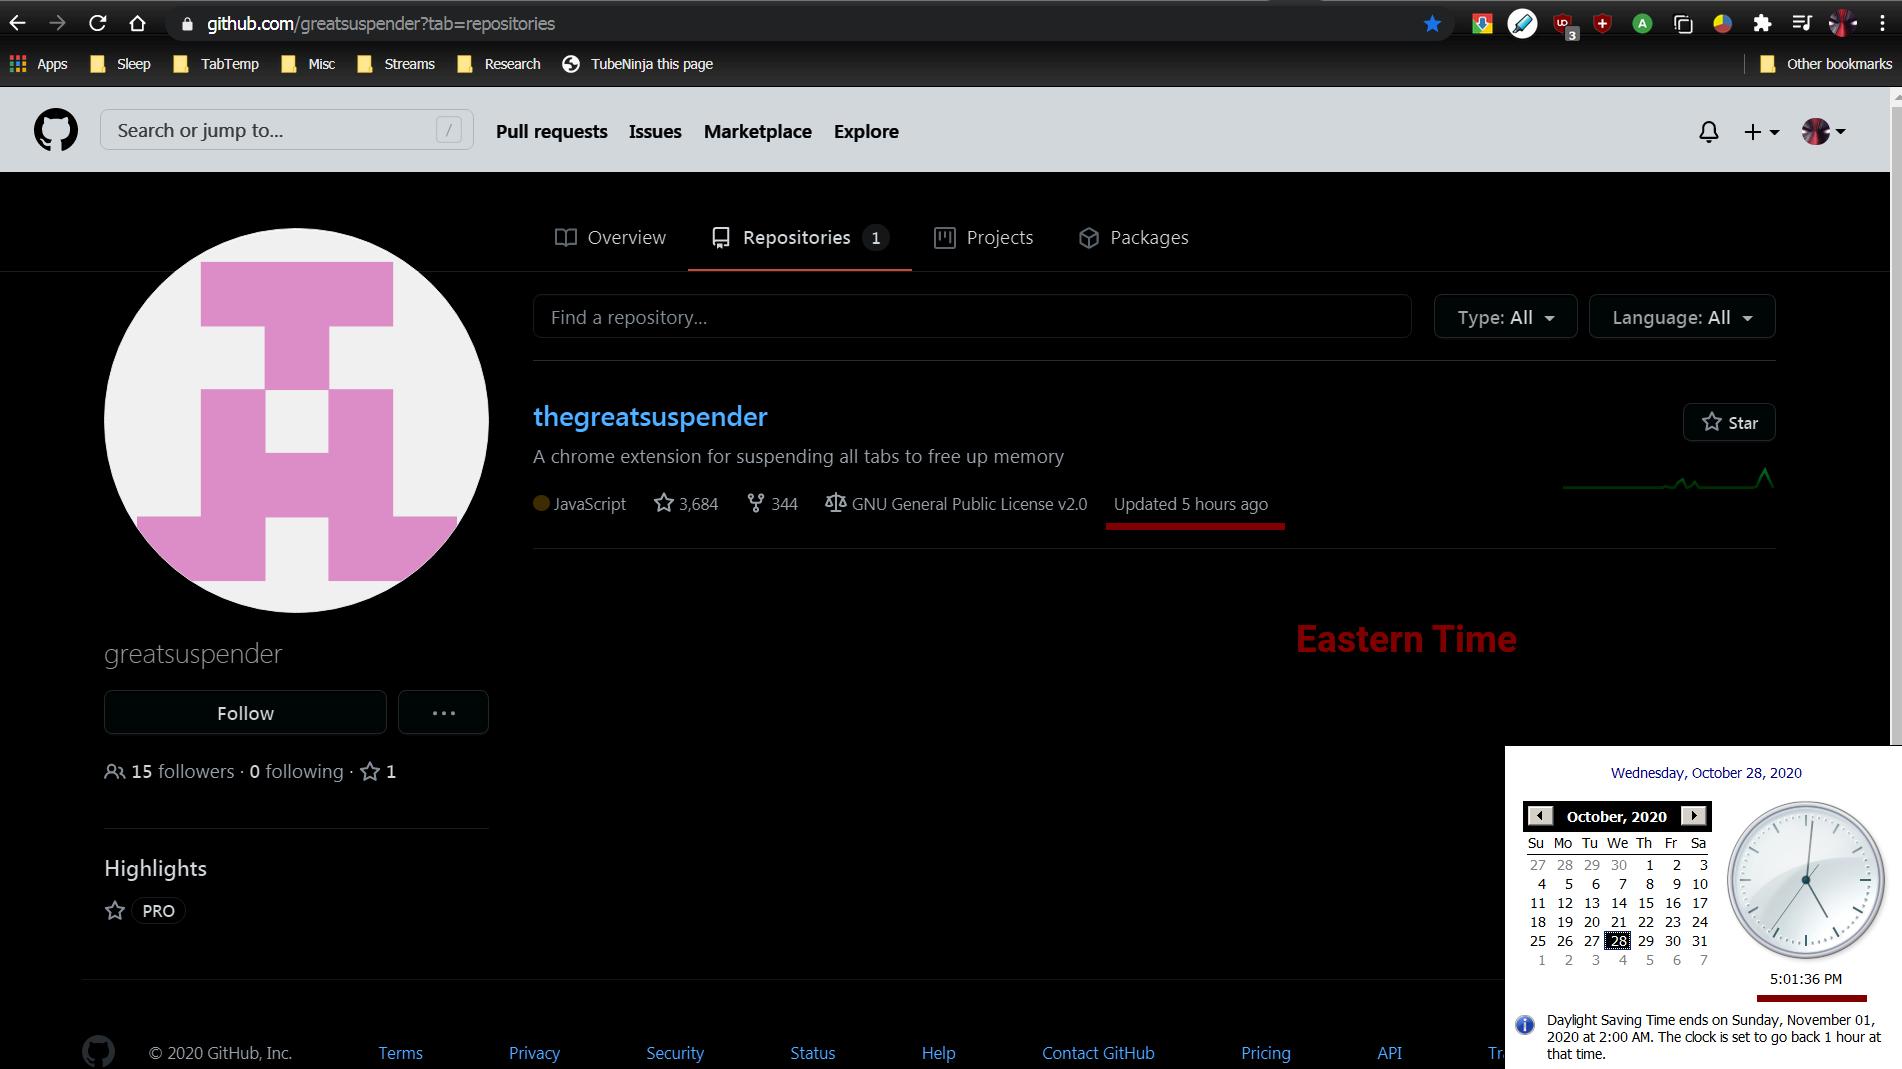Open the API footer link
The width and height of the screenshot is (1902, 1069).
(1389, 1053)
